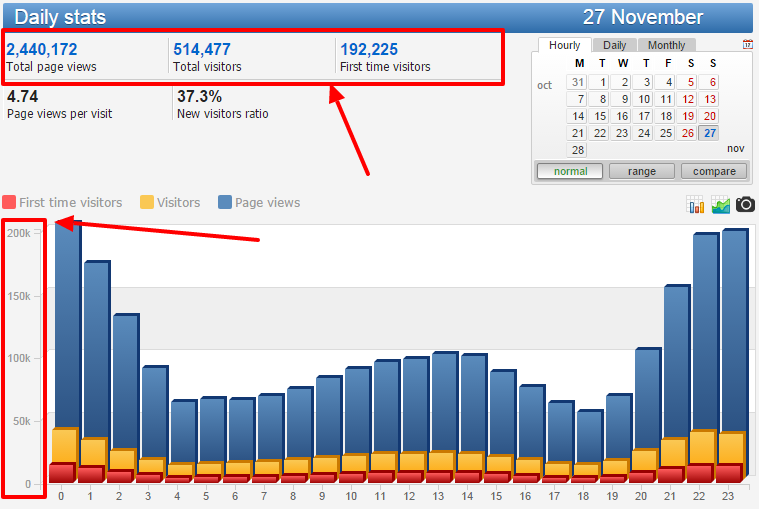Image resolution: width=759 pixels, height=509 pixels.
Task: Pick day 15 in calendar
Action: tap(599, 116)
